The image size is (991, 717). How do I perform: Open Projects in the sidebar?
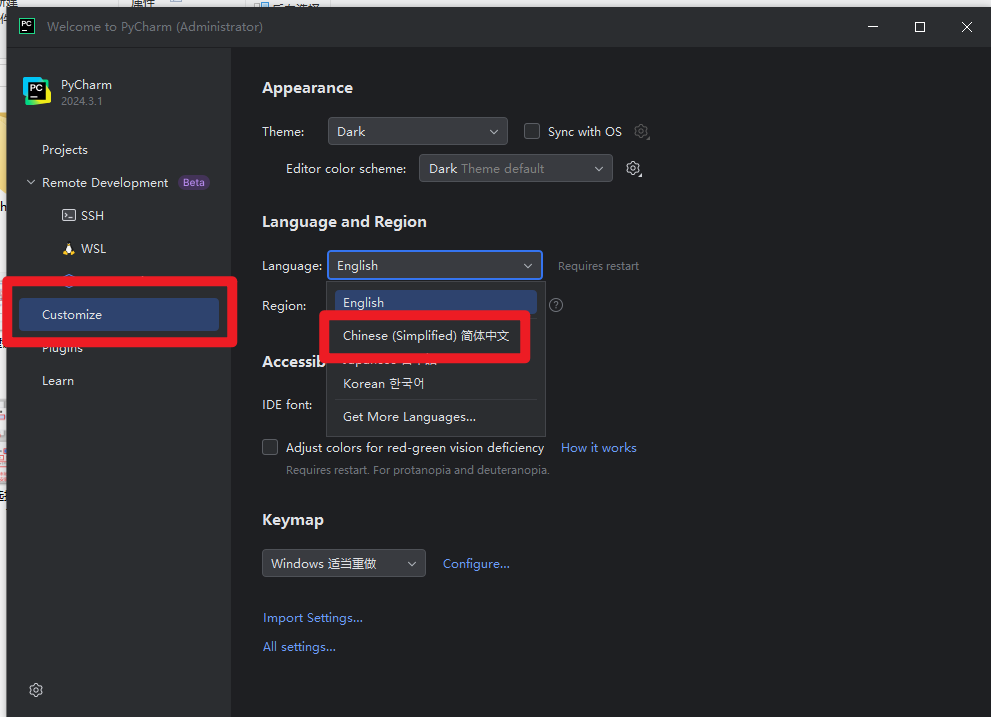pos(65,150)
